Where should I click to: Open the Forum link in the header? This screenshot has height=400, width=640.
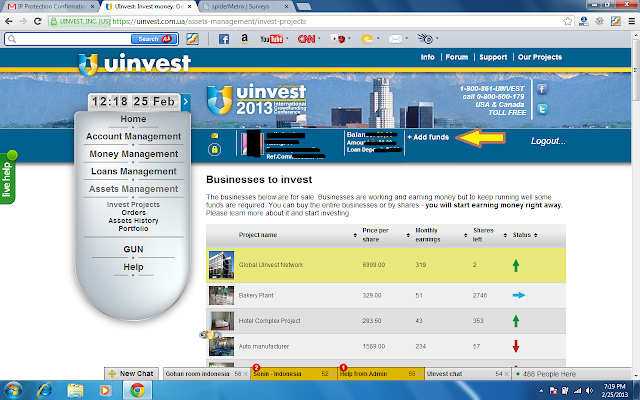pyautogui.click(x=456, y=57)
